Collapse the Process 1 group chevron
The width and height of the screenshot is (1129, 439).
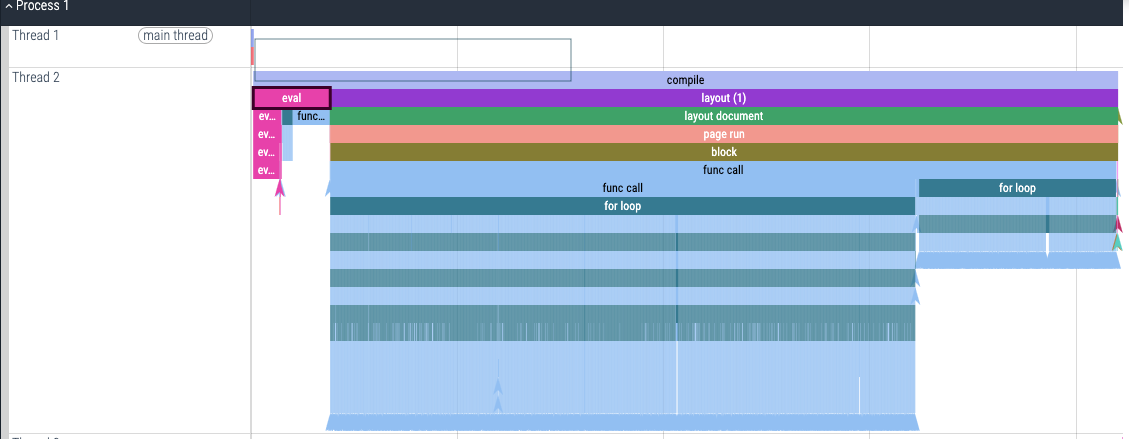coord(8,6)
